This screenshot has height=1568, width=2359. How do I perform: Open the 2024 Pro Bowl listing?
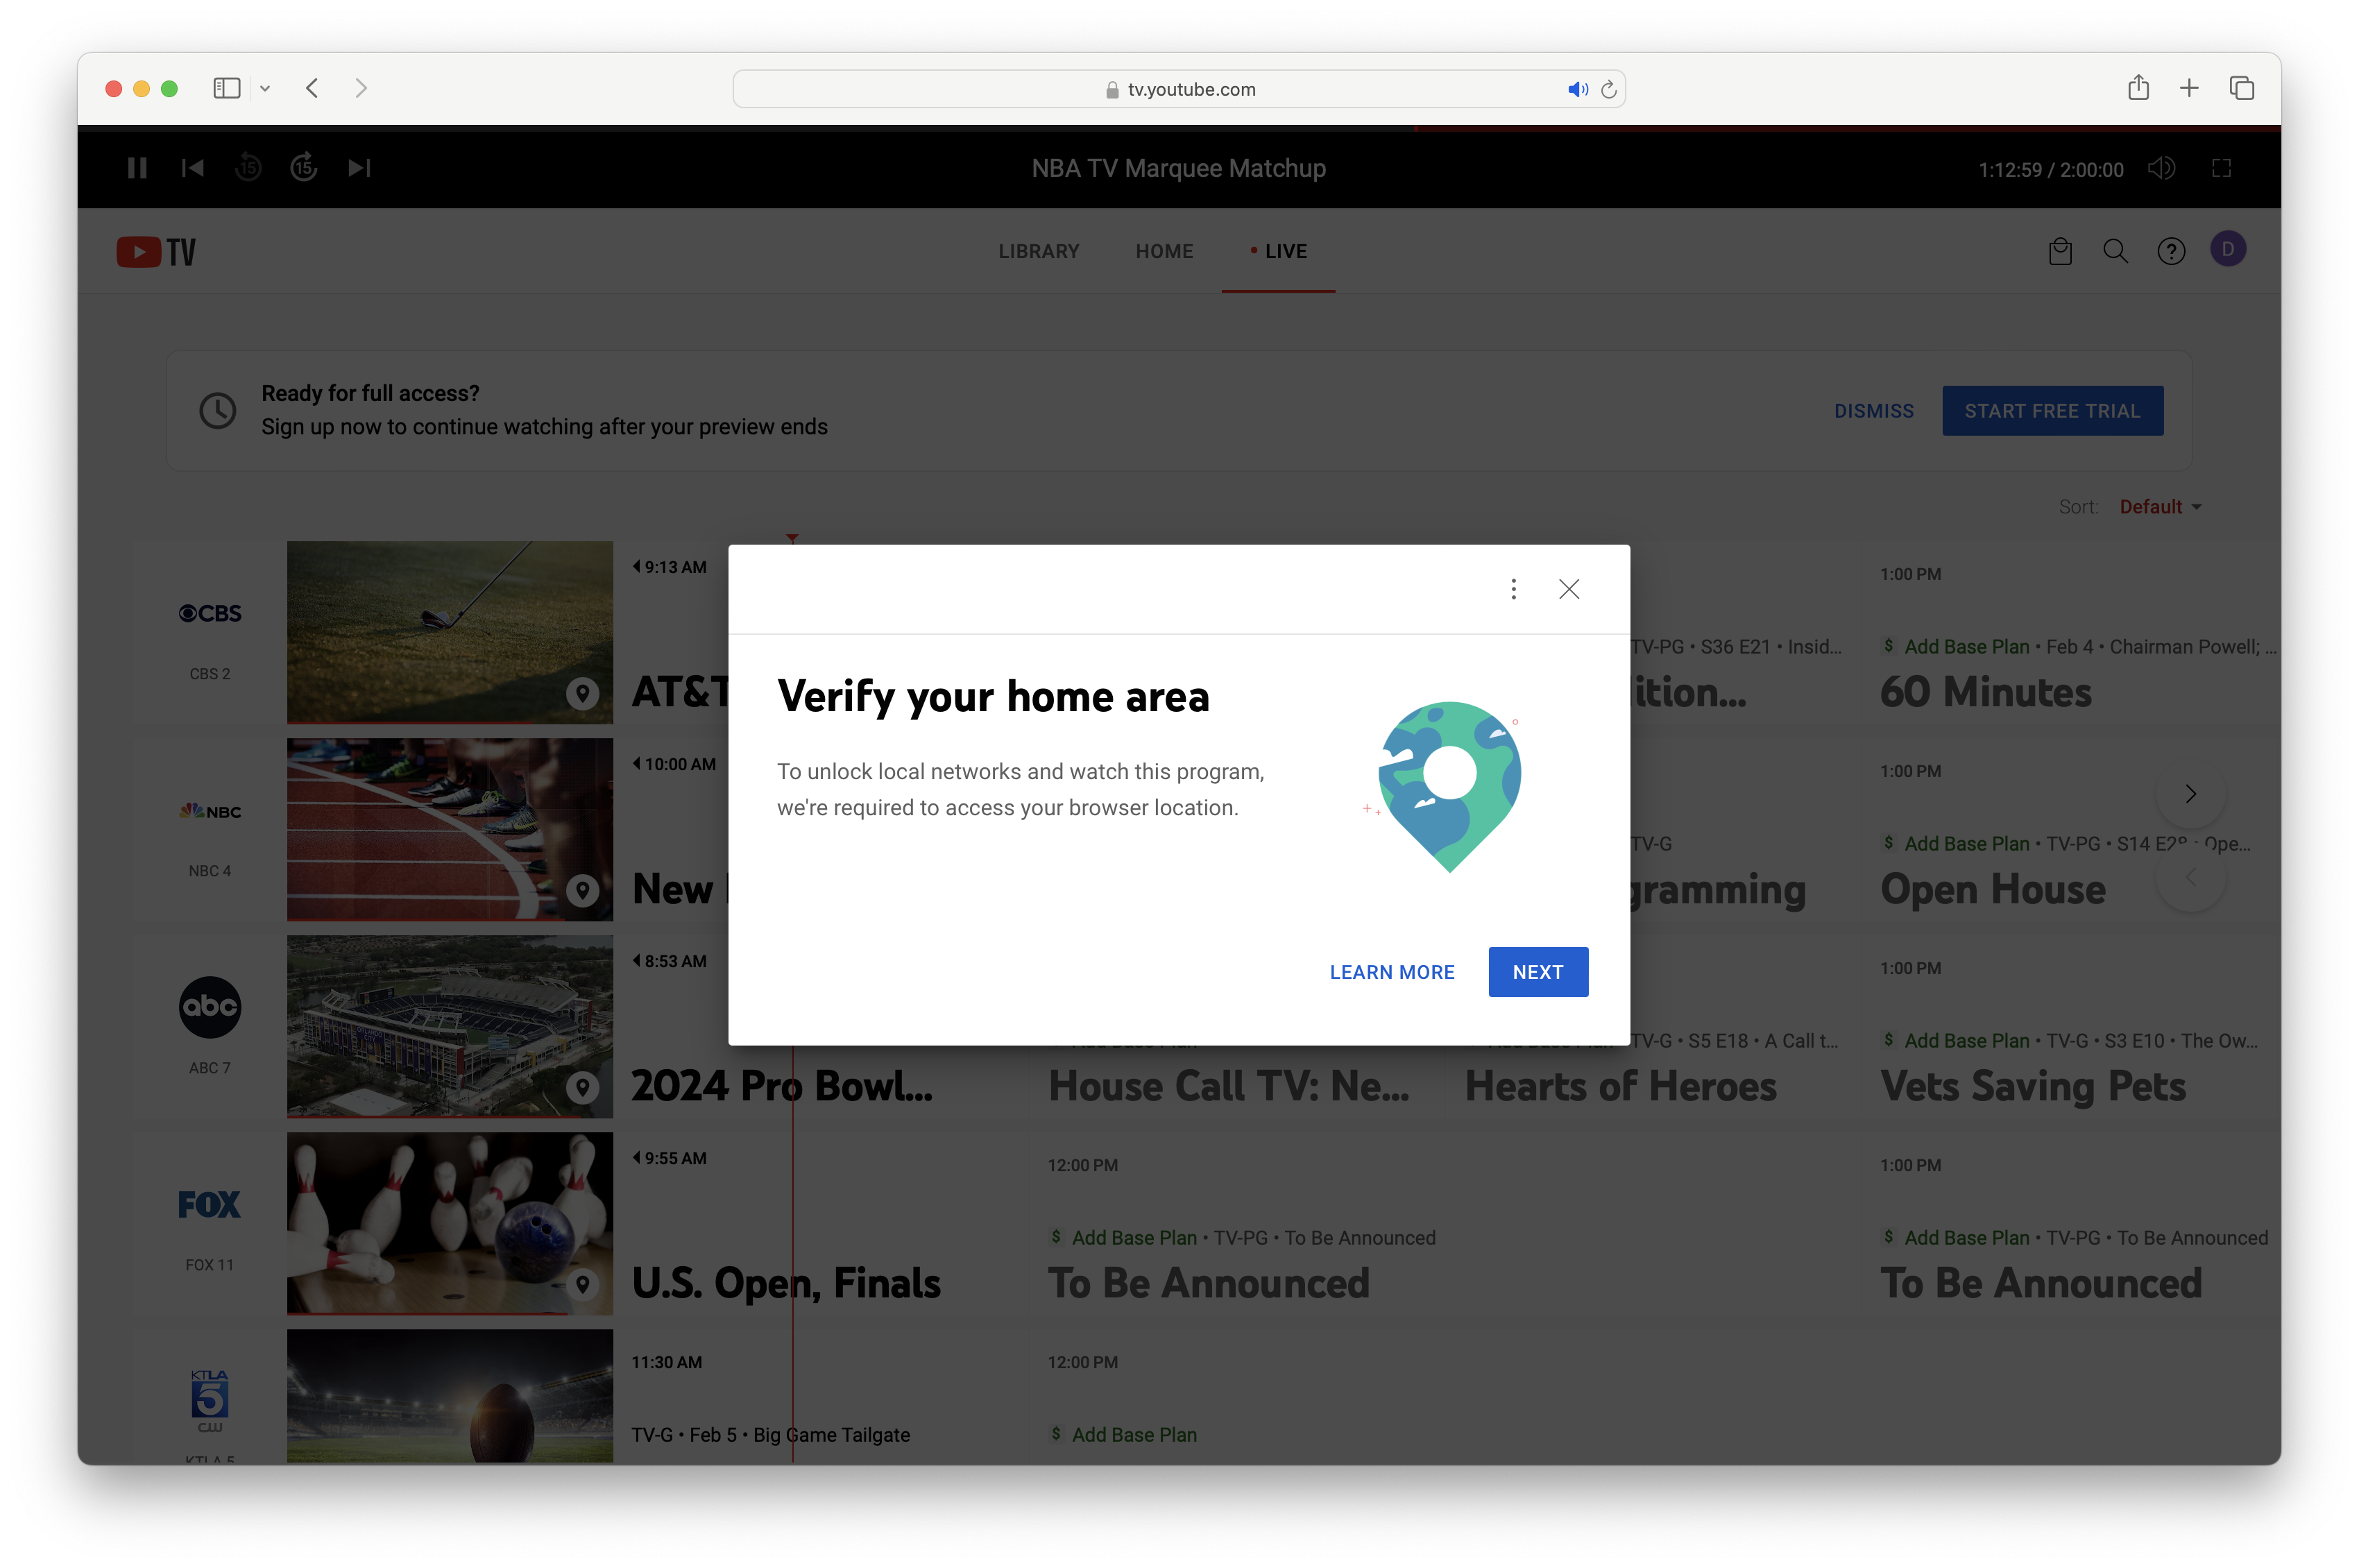pos(782,1086)
